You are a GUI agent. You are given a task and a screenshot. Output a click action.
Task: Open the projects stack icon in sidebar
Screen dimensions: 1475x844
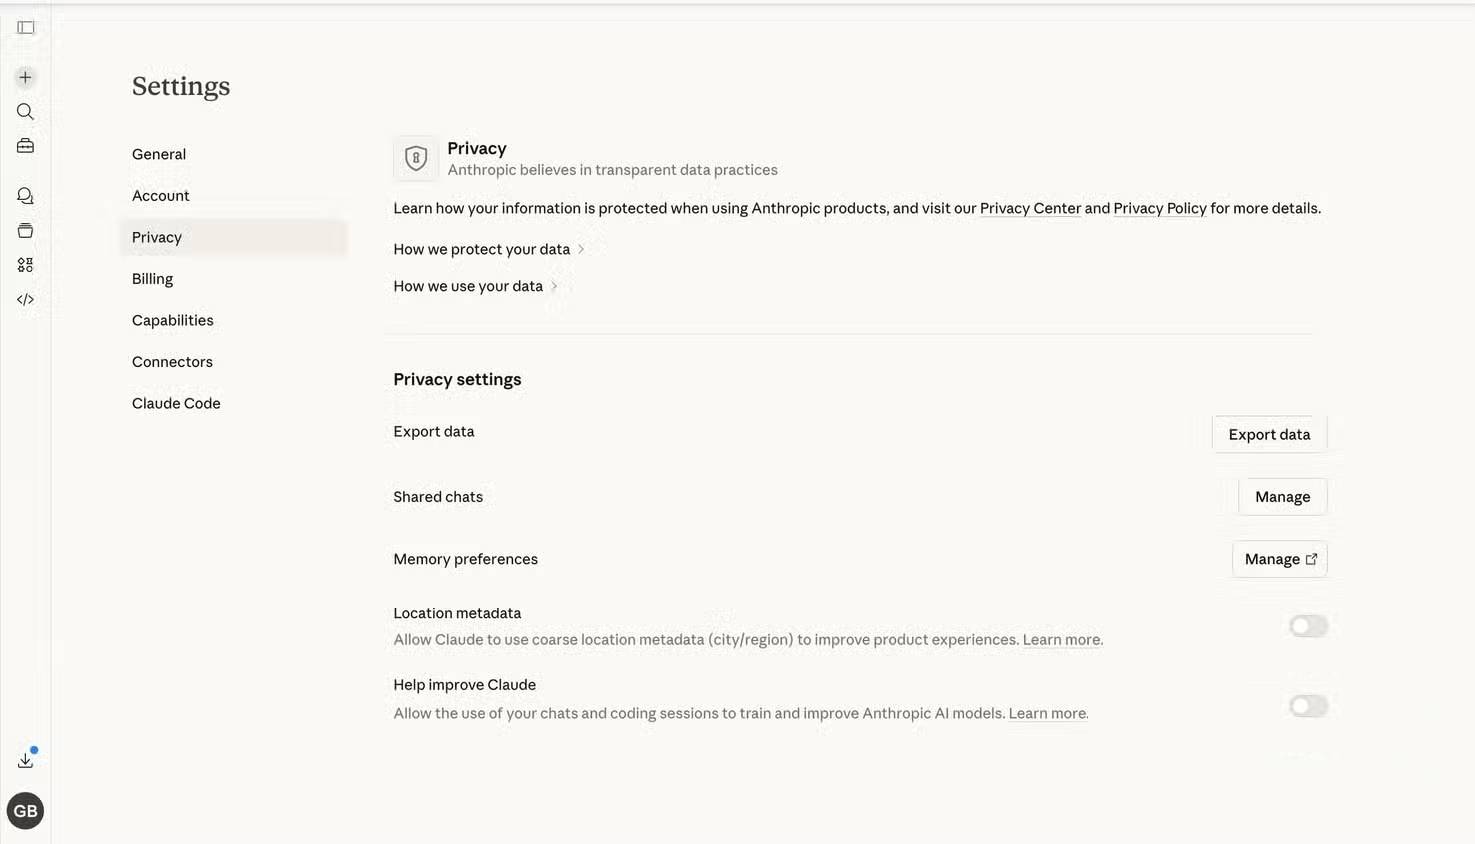click(x=26, y=231)
